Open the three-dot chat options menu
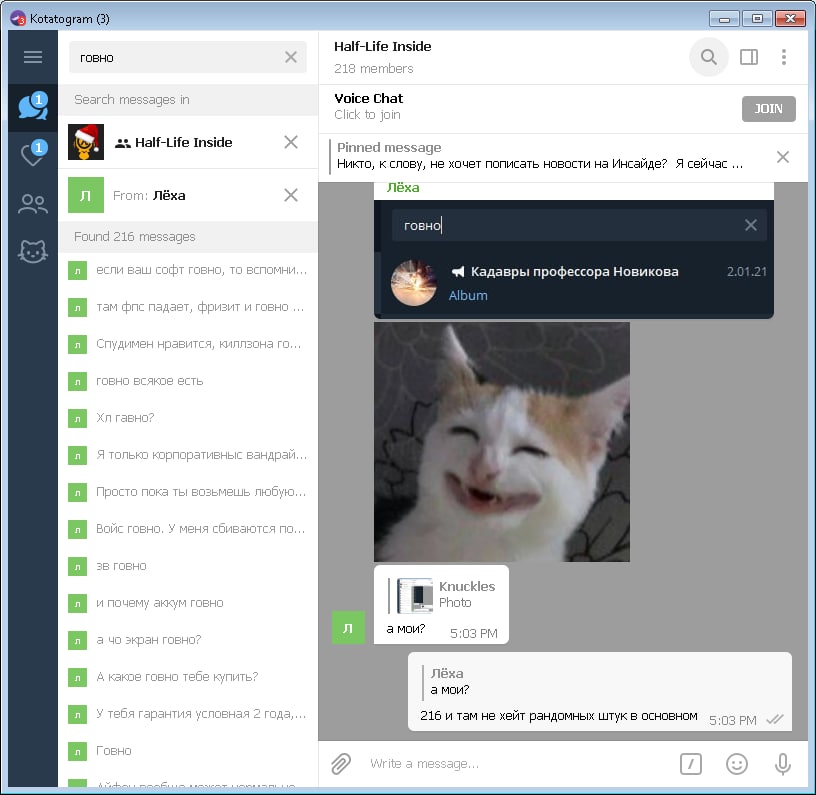 (x=784, y=57)
